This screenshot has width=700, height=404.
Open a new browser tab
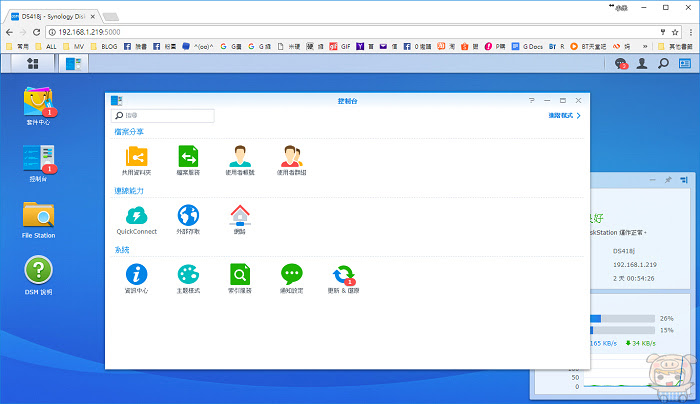click(x=111, y=17)
